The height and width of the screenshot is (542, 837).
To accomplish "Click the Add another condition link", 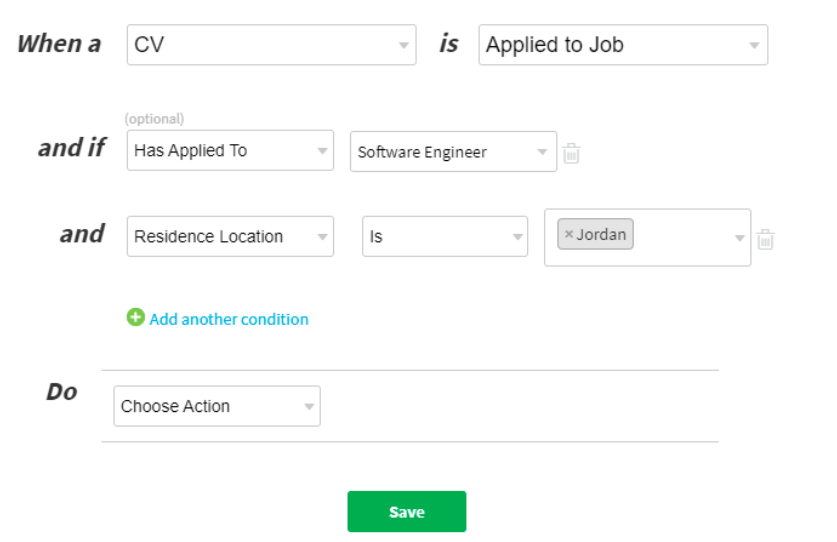I will 229,319.
